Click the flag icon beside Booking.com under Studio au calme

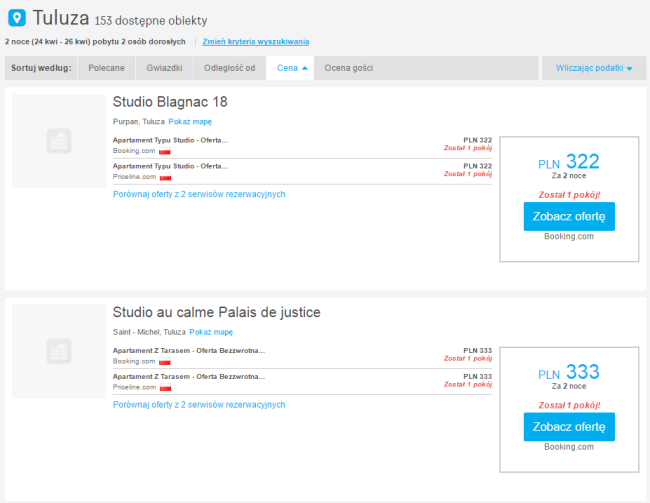(x=165, y=362)
